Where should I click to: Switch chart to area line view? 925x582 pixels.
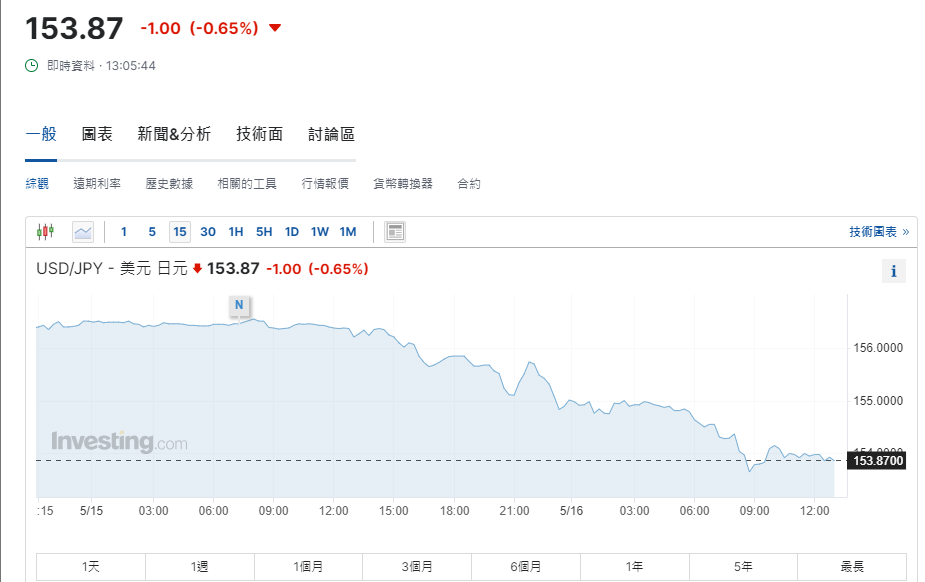pos(83,232)
